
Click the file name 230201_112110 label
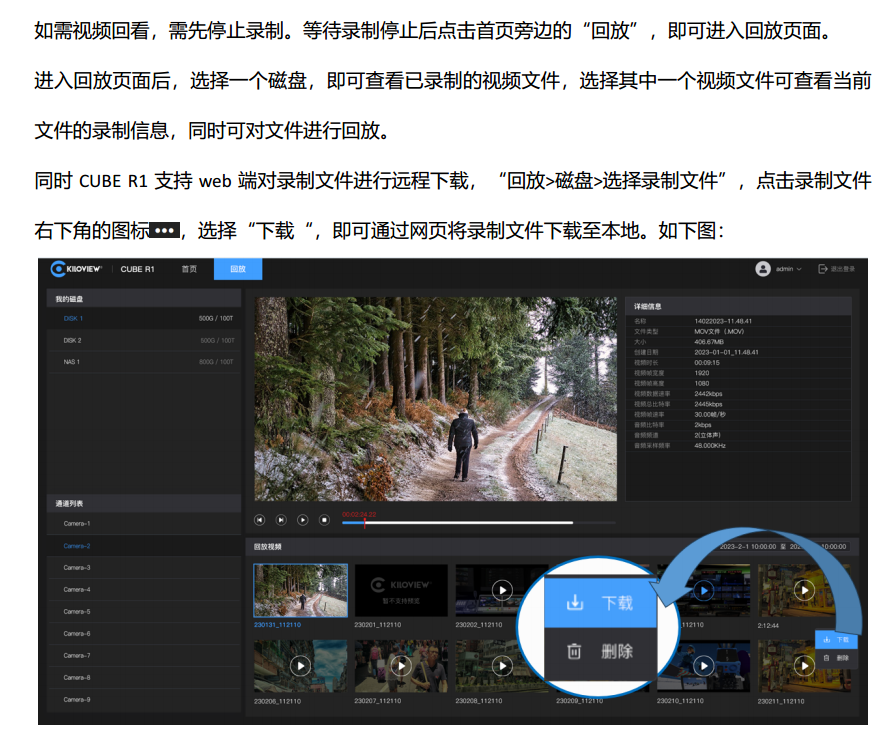[377, 625]
